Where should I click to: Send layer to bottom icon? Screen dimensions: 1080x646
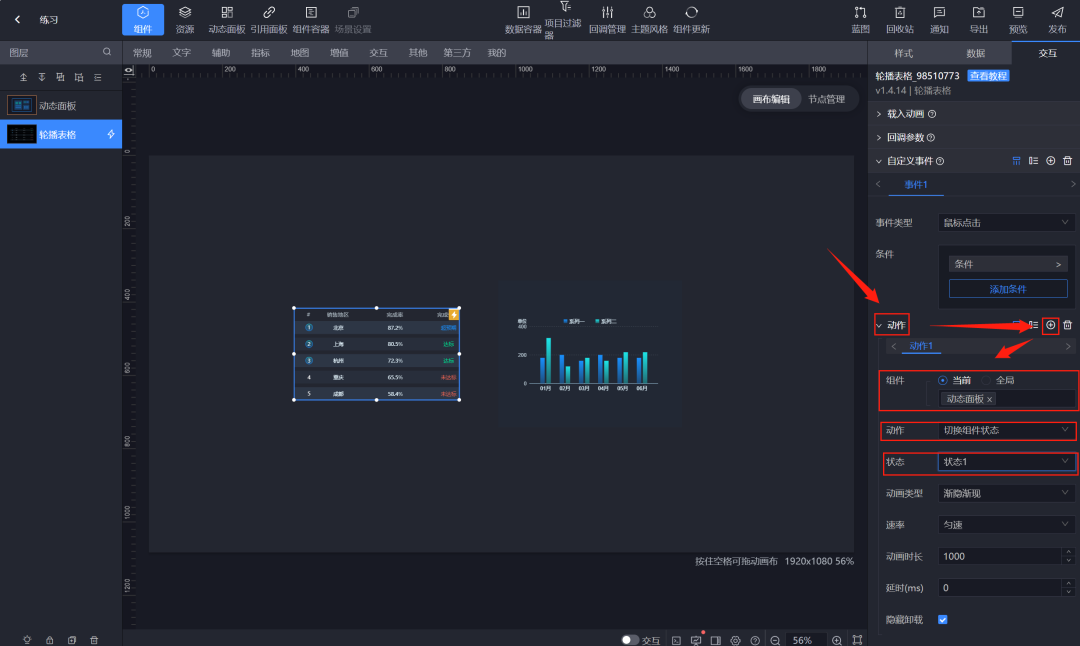[x=42, y=77]
